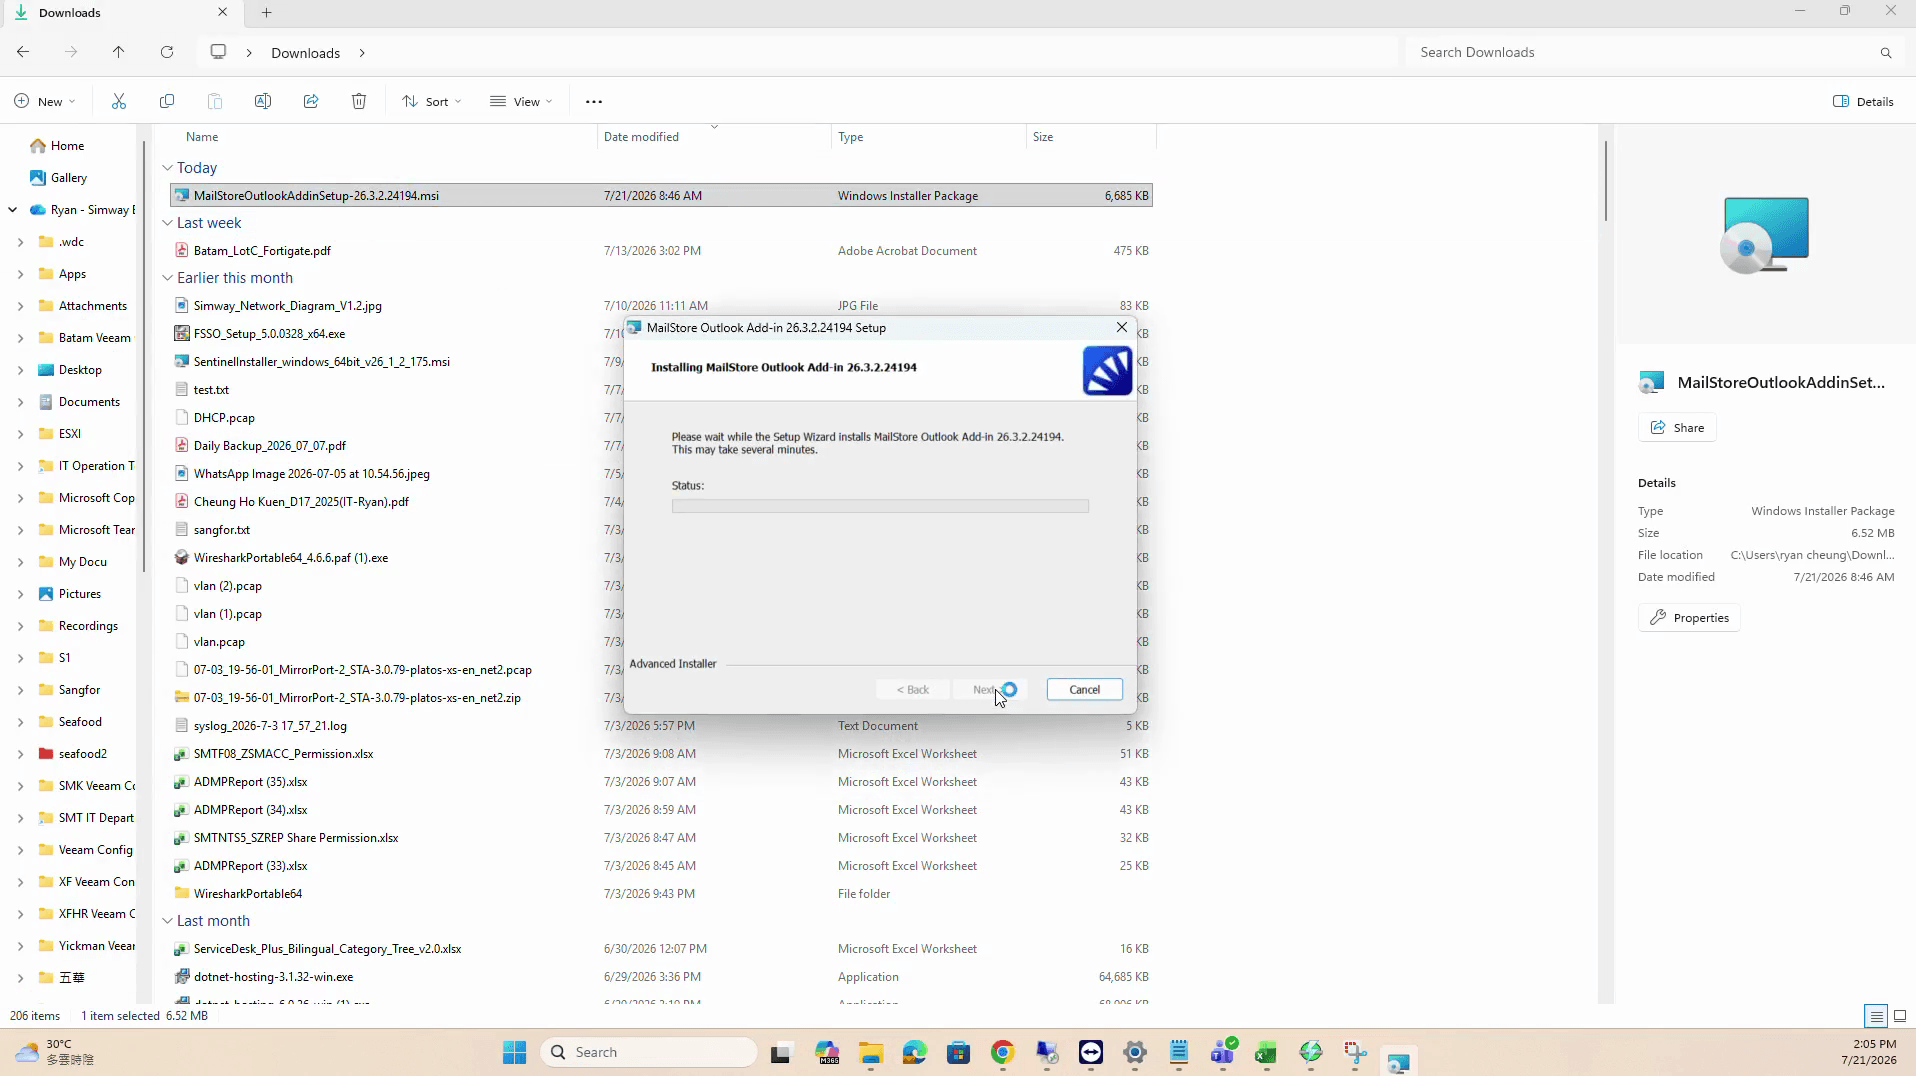This screenshot has width=1916, height=1076.
Task: Open the New dropdown menu
Action: pos(45,101)
